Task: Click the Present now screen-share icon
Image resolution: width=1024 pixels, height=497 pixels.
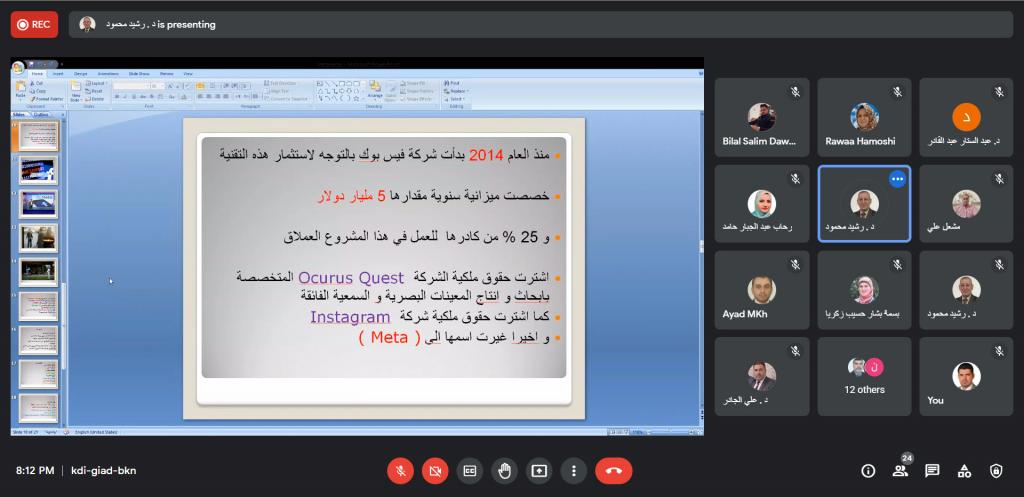Action: point(539,470)
